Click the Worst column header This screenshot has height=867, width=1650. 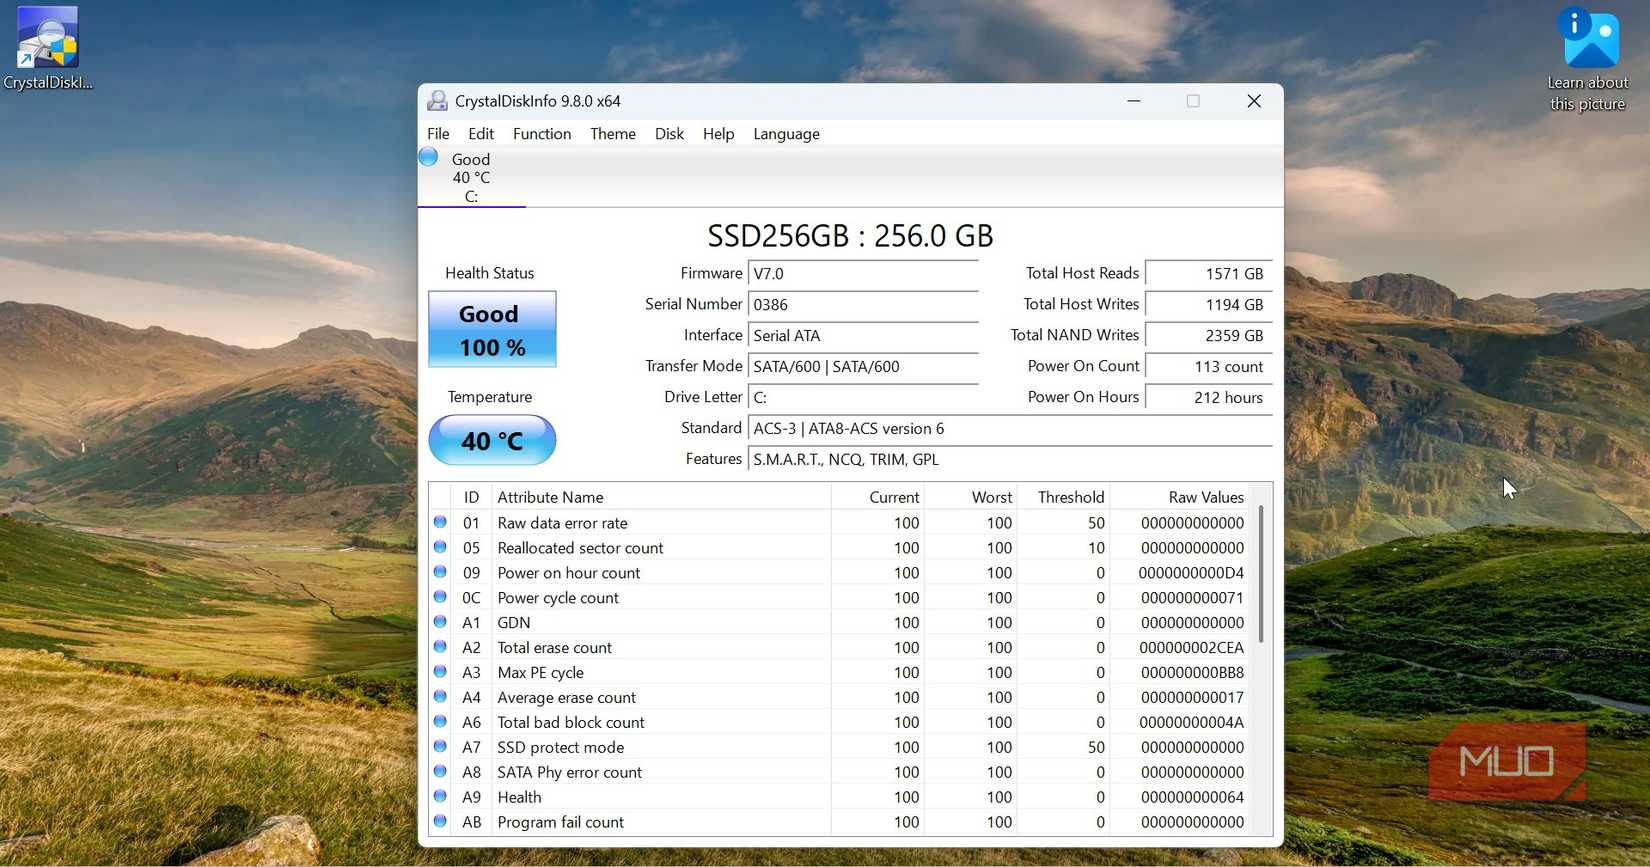(971, 497)
